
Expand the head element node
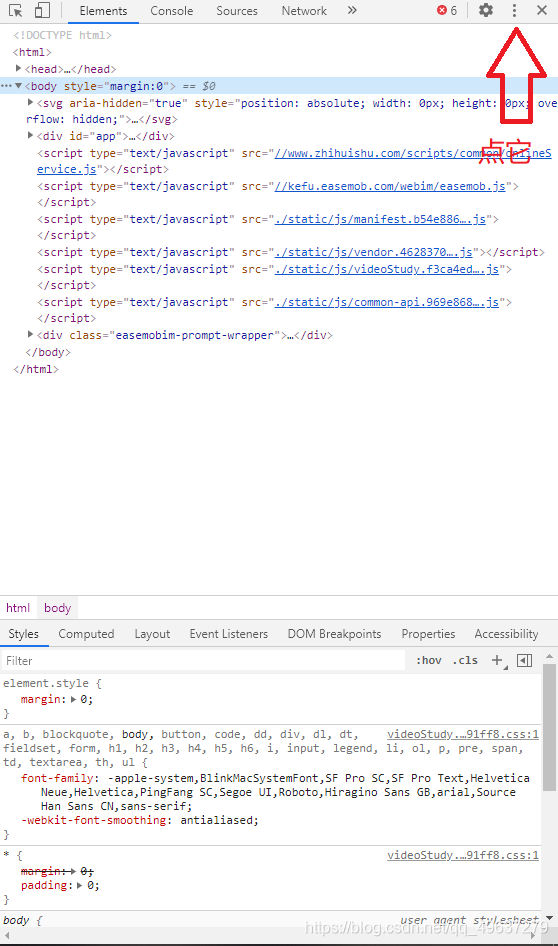18,69
